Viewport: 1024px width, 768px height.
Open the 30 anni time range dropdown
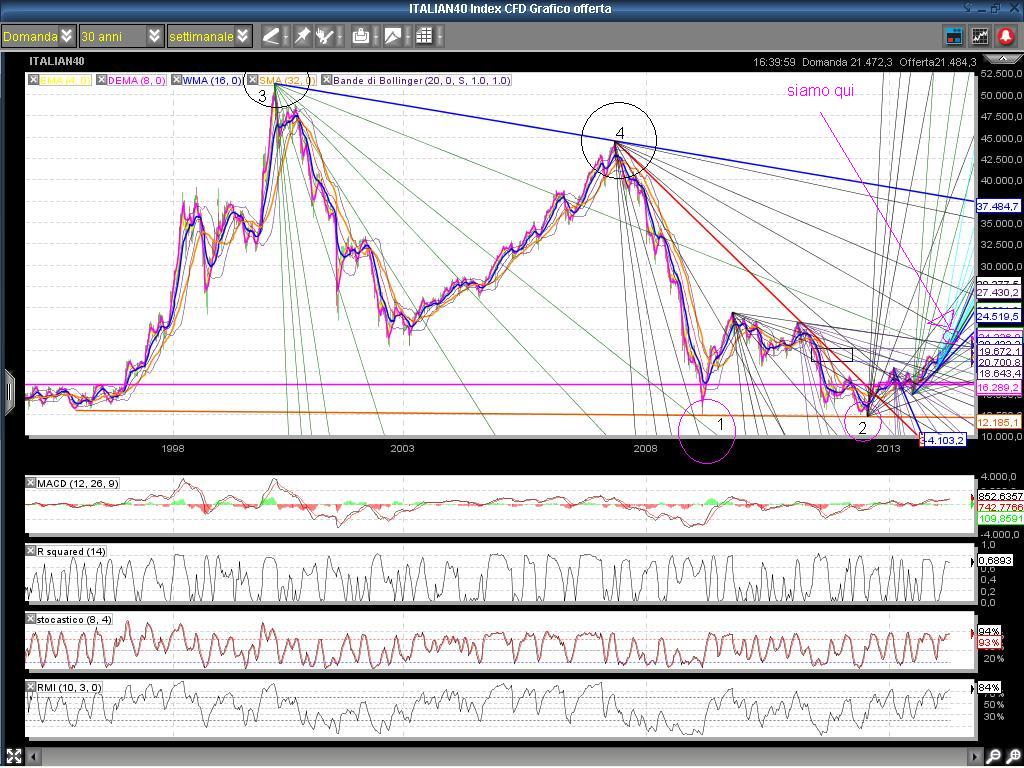121,37
